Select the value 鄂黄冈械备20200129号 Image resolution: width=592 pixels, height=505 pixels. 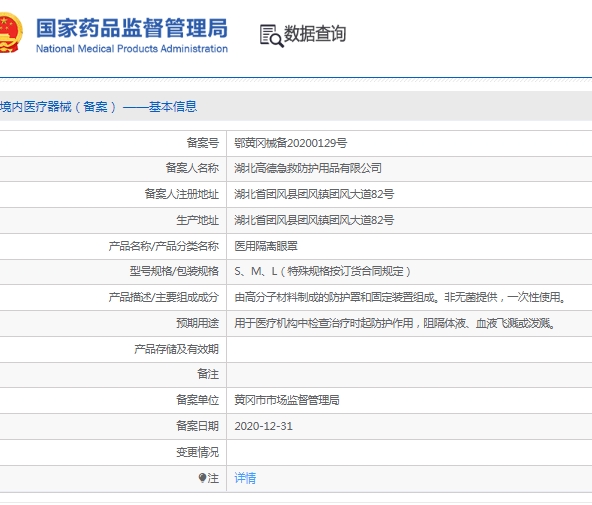pos(290,143)
